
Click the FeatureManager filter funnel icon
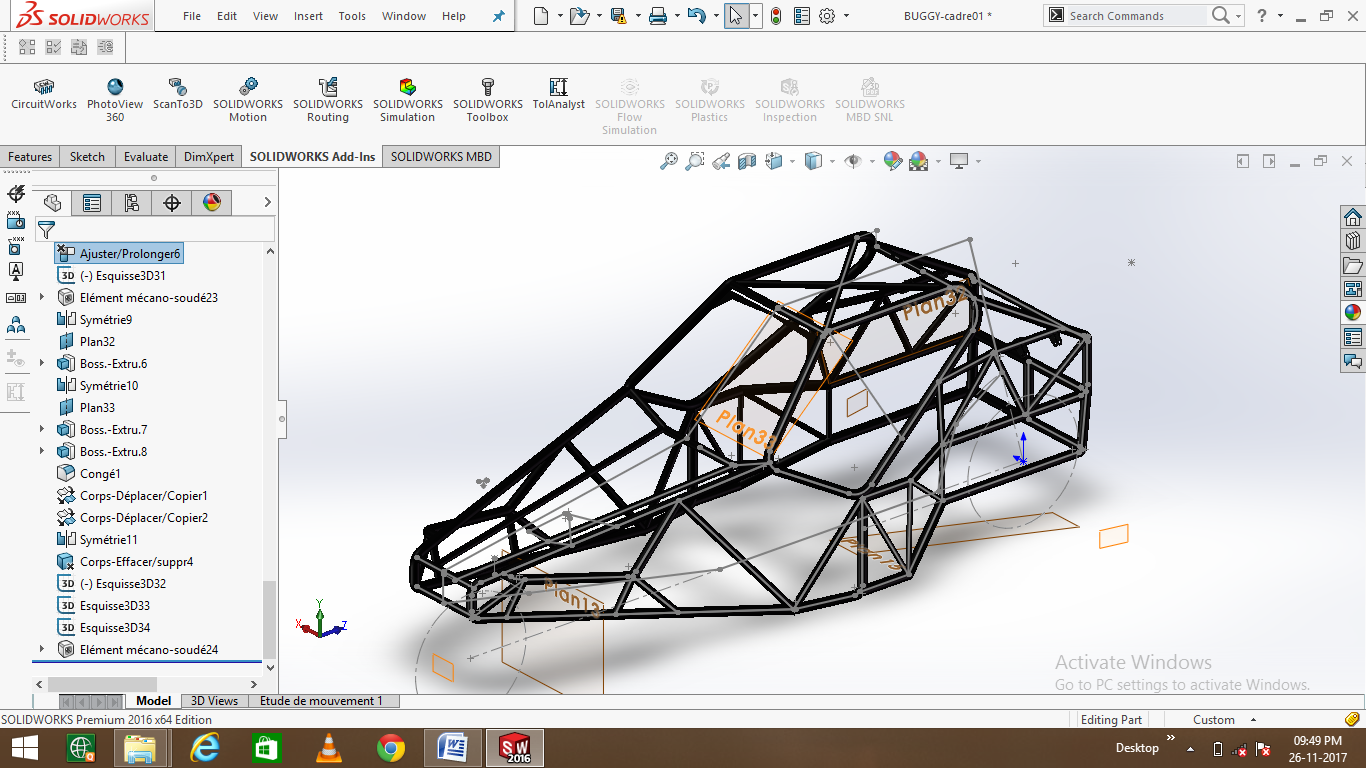[47, 227]
